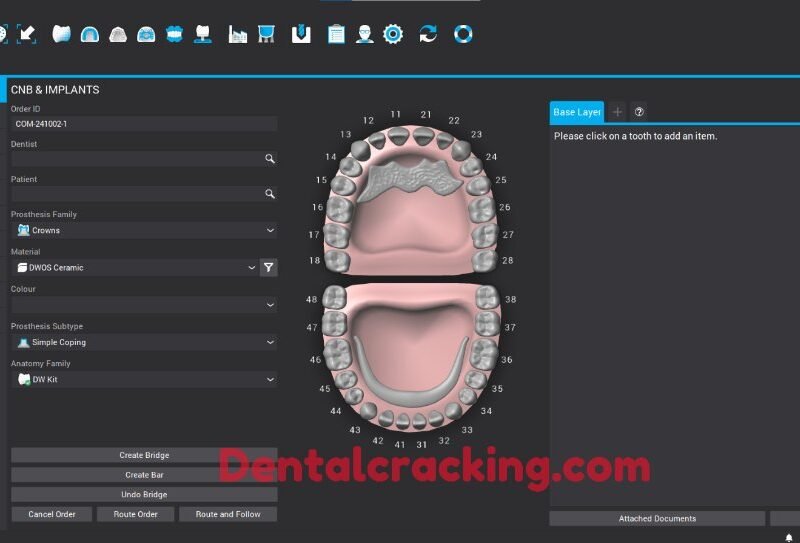
Task: Select tooth 31 on the chart
Action: click(419, 421)
